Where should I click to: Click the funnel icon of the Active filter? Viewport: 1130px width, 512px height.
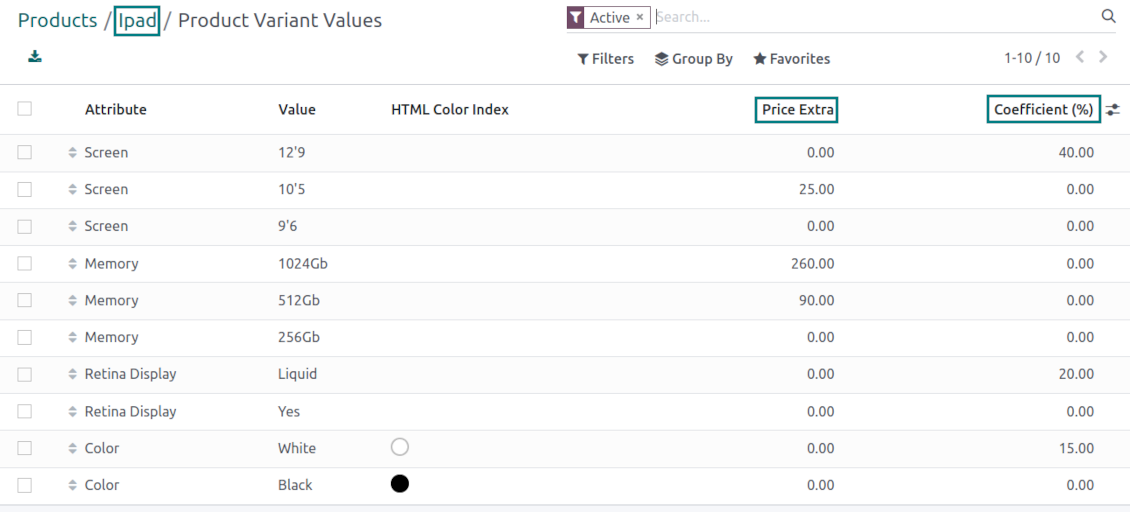pos(575,17)
